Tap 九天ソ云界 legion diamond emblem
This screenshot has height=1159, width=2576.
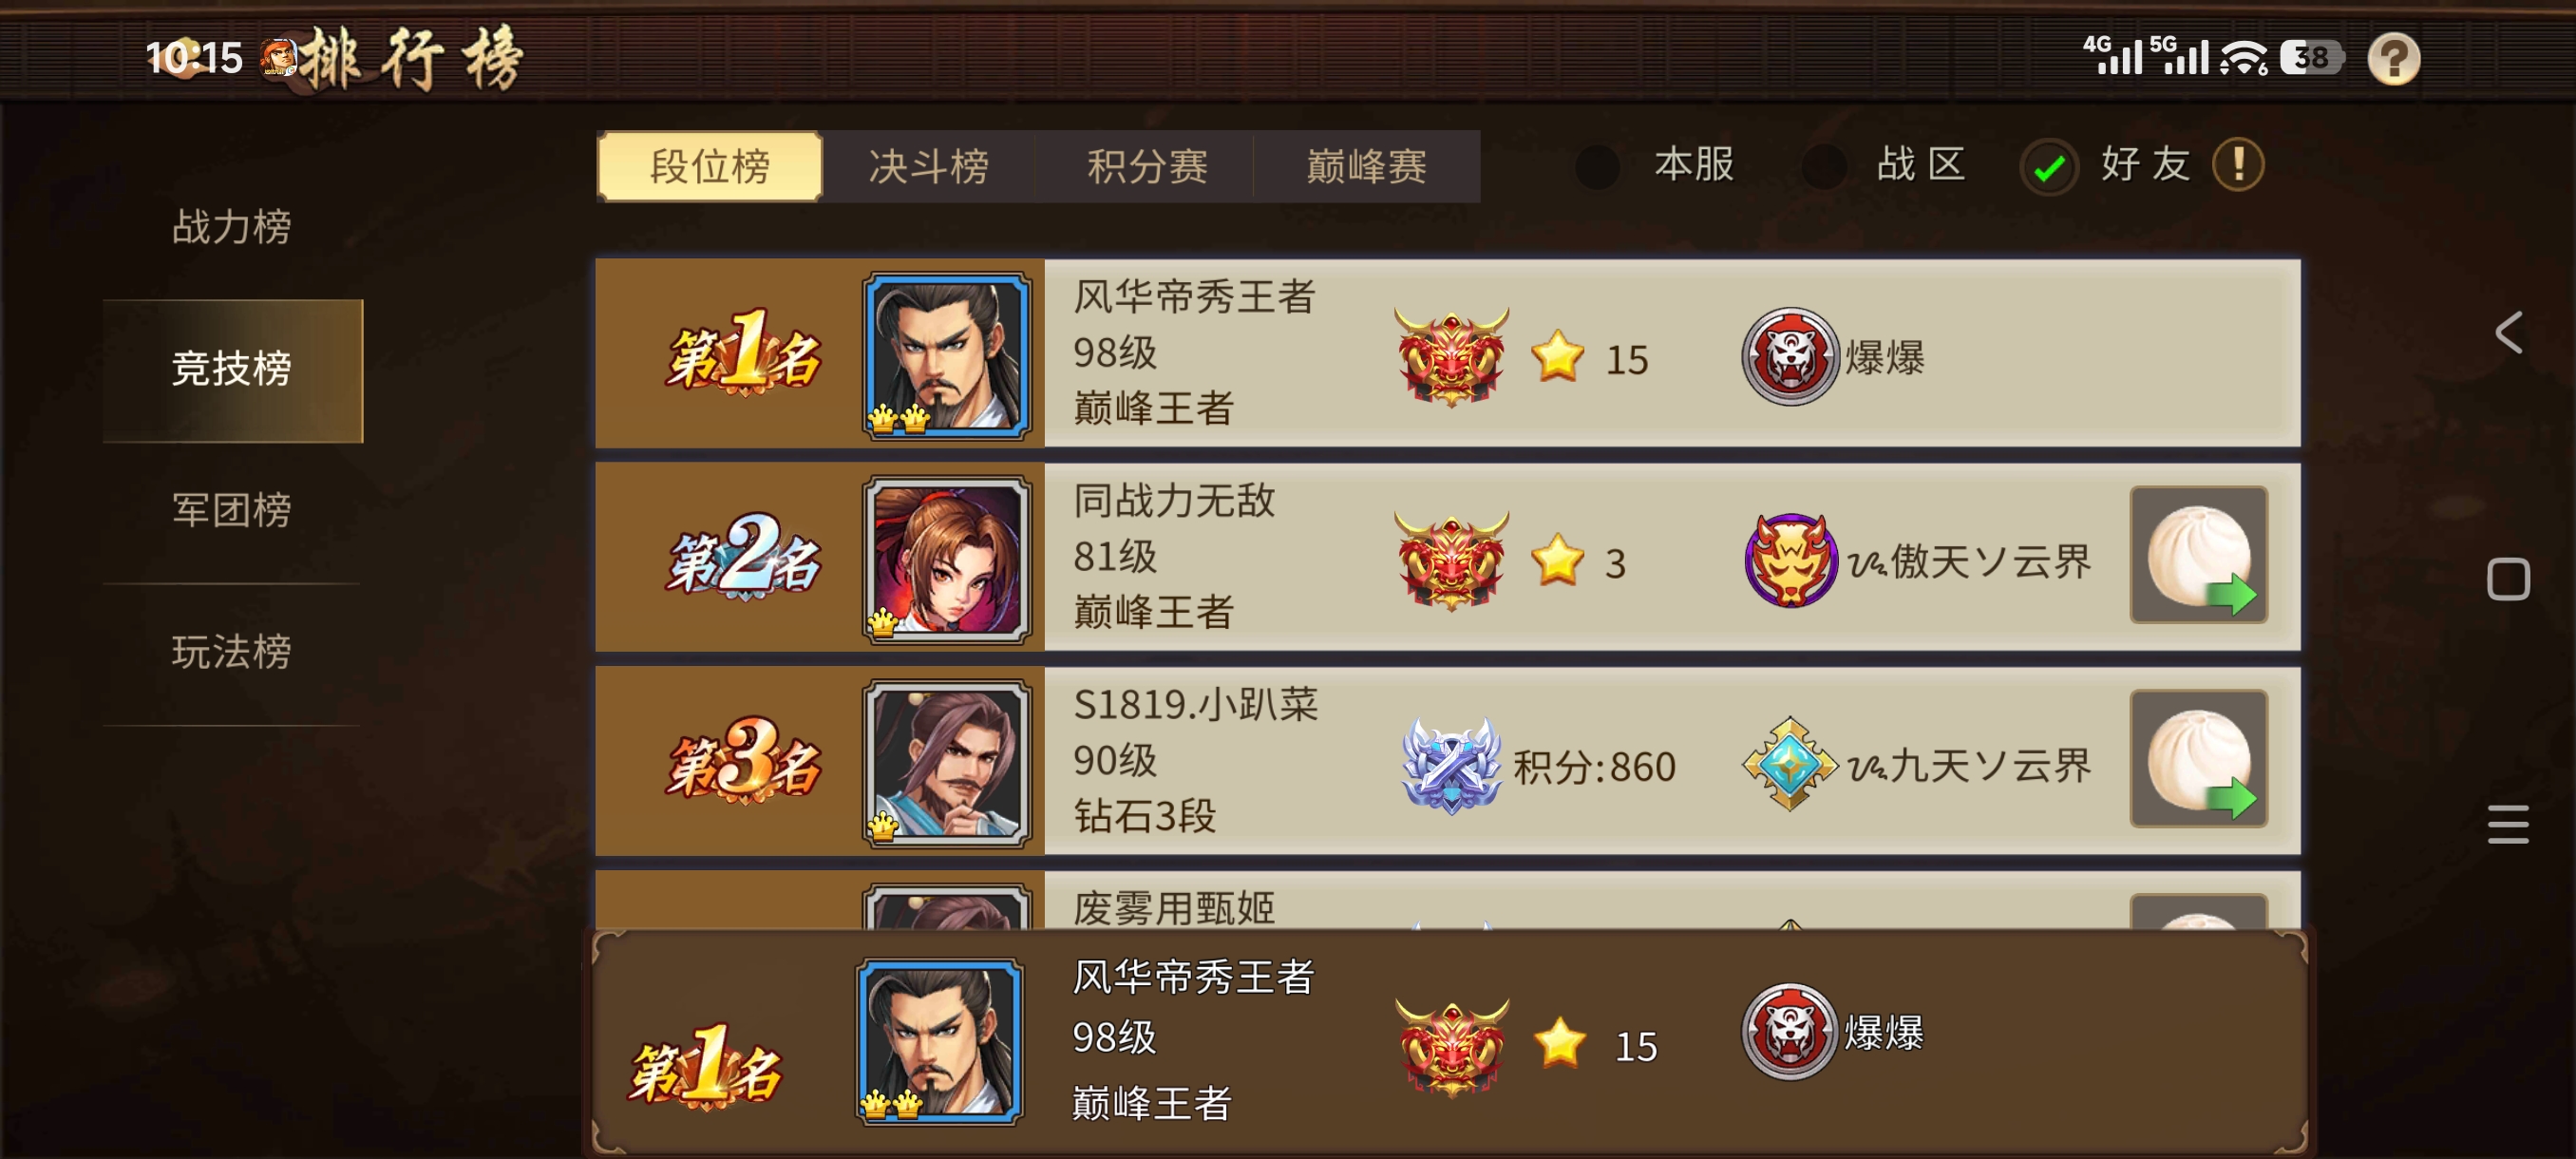pyautogui.click(x=1789, y=765)
